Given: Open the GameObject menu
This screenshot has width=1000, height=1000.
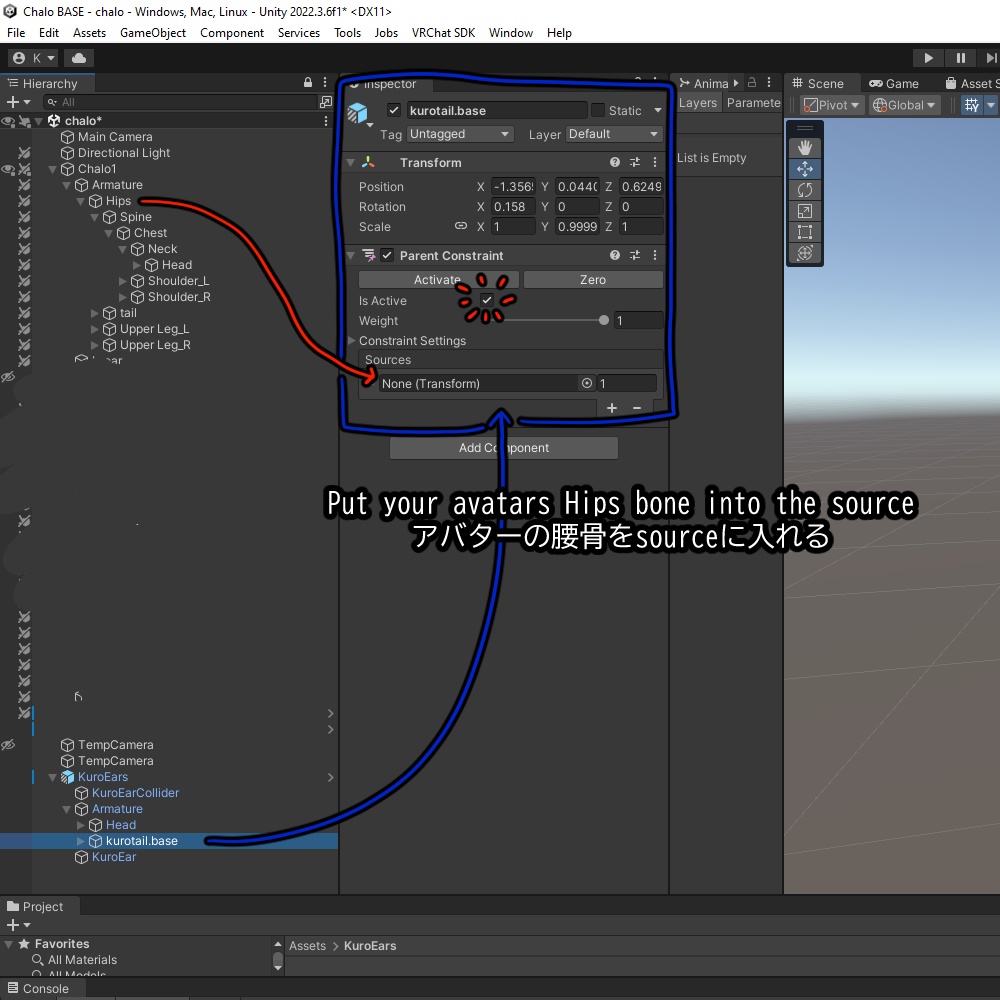Looking at the screenshot, I should click(x=153, y=33).
